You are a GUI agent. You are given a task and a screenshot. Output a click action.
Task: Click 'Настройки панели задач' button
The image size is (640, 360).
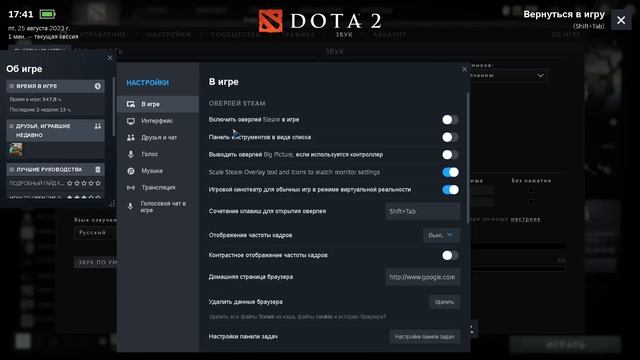coord(424,337)
